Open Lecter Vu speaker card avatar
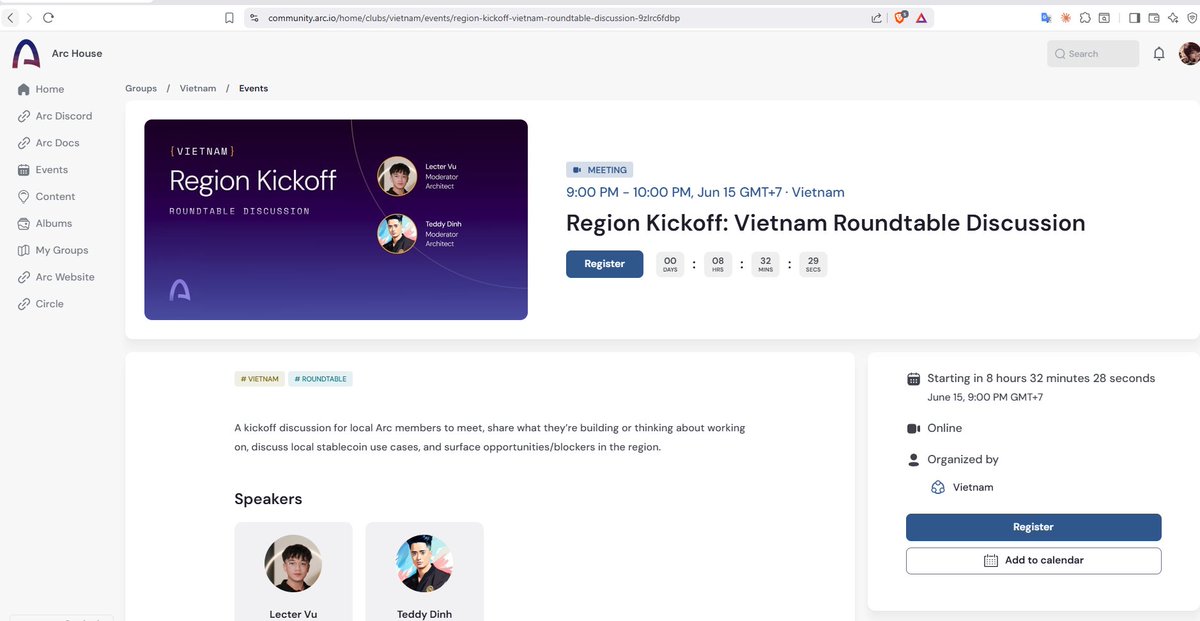1200x621 pixels. tap(293, 563)
